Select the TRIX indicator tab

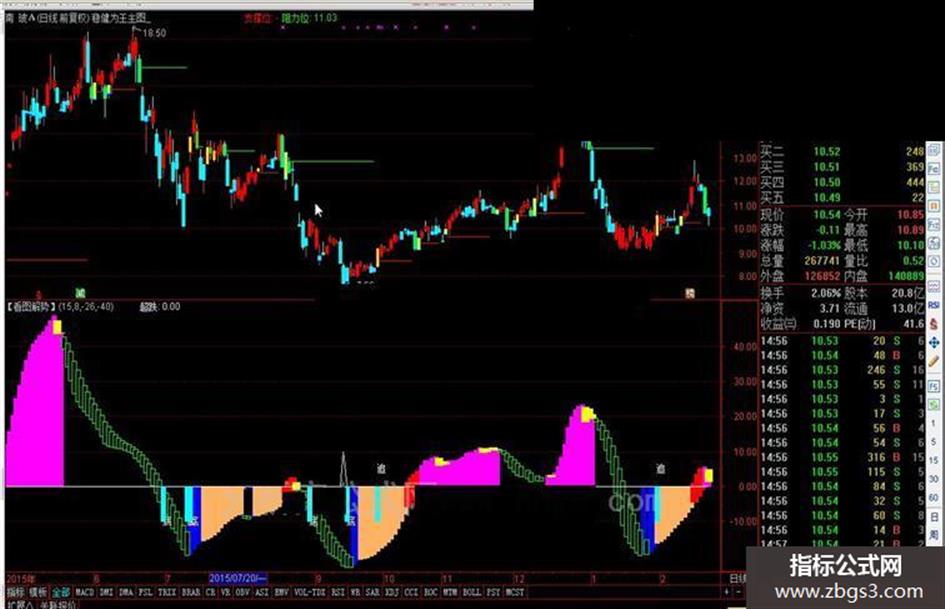[x=167, y=593]
